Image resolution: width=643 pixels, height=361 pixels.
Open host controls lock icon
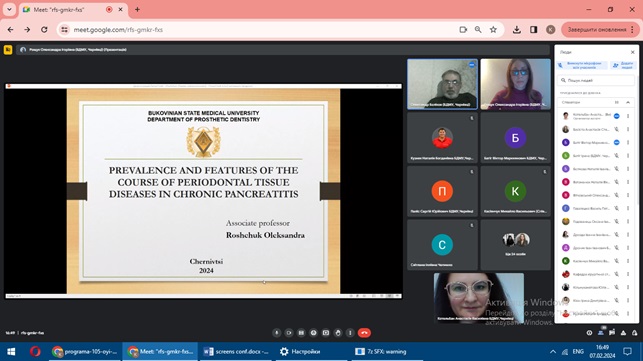635,333
